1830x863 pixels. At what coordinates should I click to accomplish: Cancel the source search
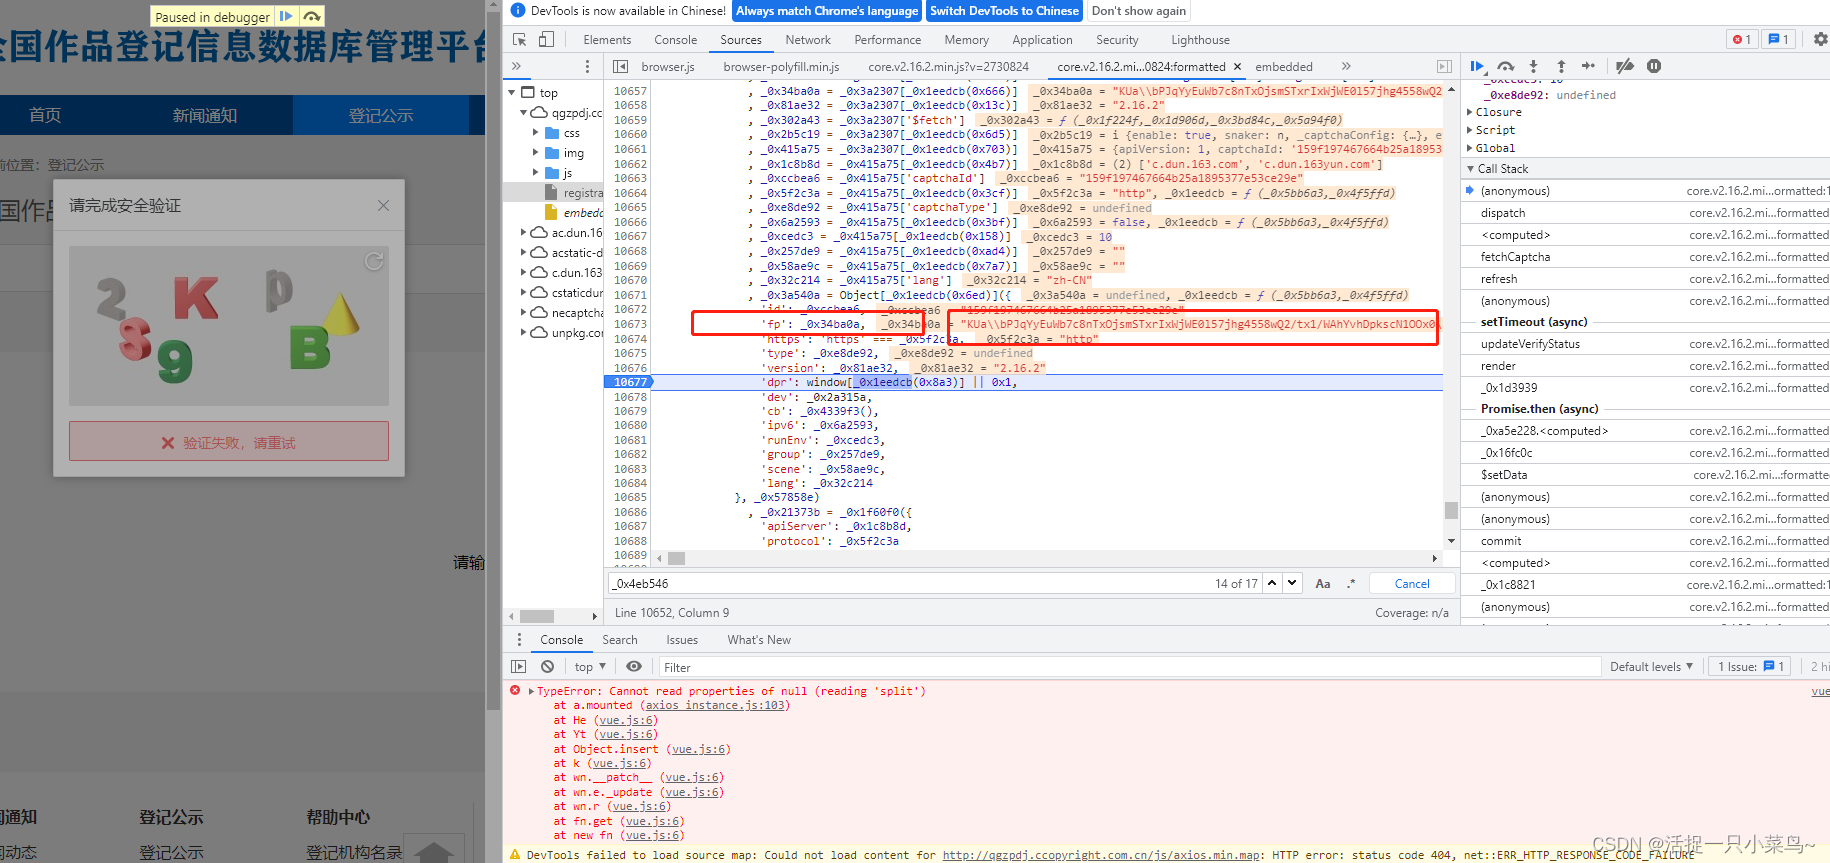1411,584
